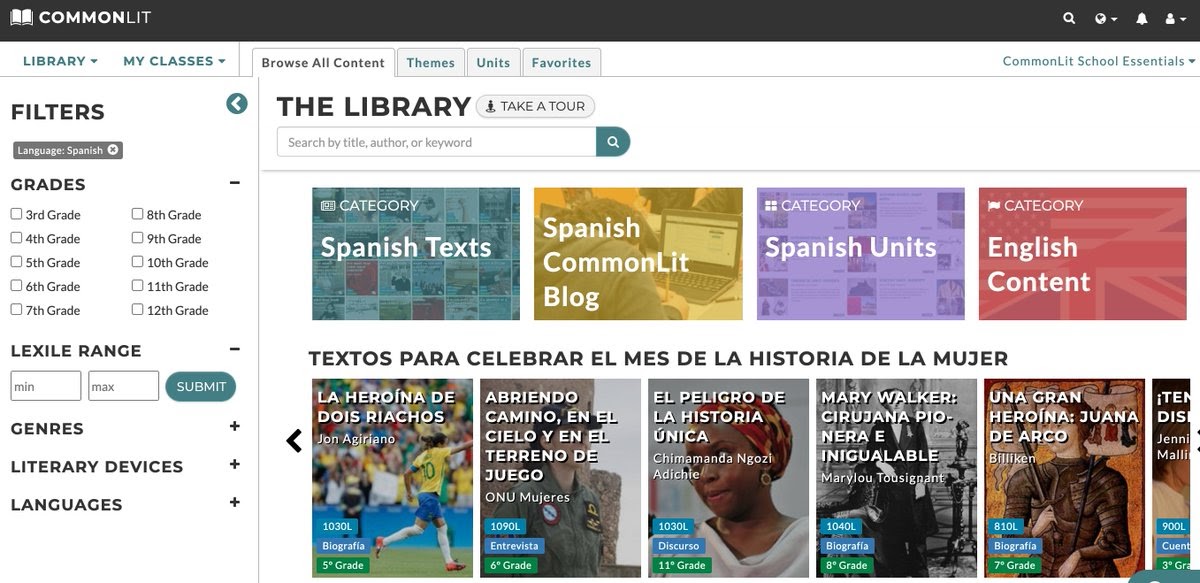Viewport: 1200px width, 583px height.
Task: Click the 5° Grade tag on Dois Riachos
Action: [343, 565]
